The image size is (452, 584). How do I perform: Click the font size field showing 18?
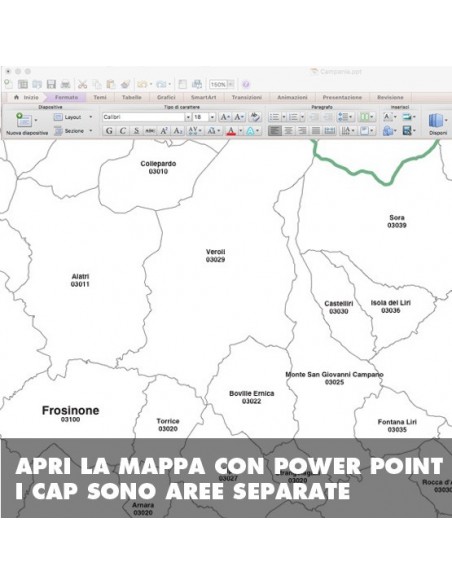201,117
